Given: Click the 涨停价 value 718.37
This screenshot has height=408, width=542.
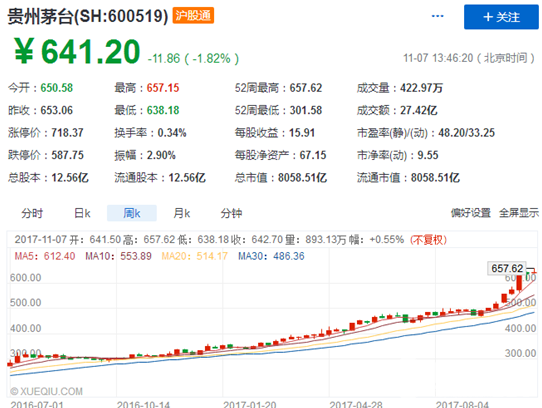Looking at the screenshot, I should click(67, 133).
